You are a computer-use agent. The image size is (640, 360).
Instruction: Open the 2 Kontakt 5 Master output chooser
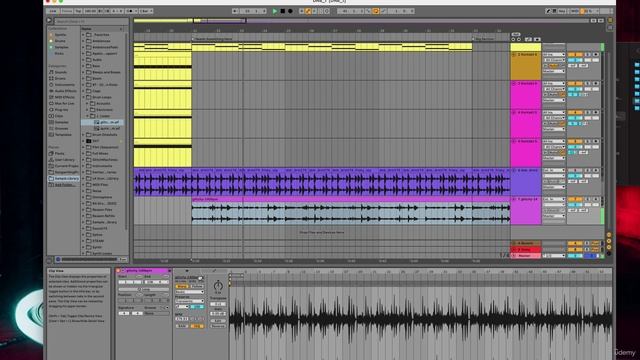pos(554,71)
